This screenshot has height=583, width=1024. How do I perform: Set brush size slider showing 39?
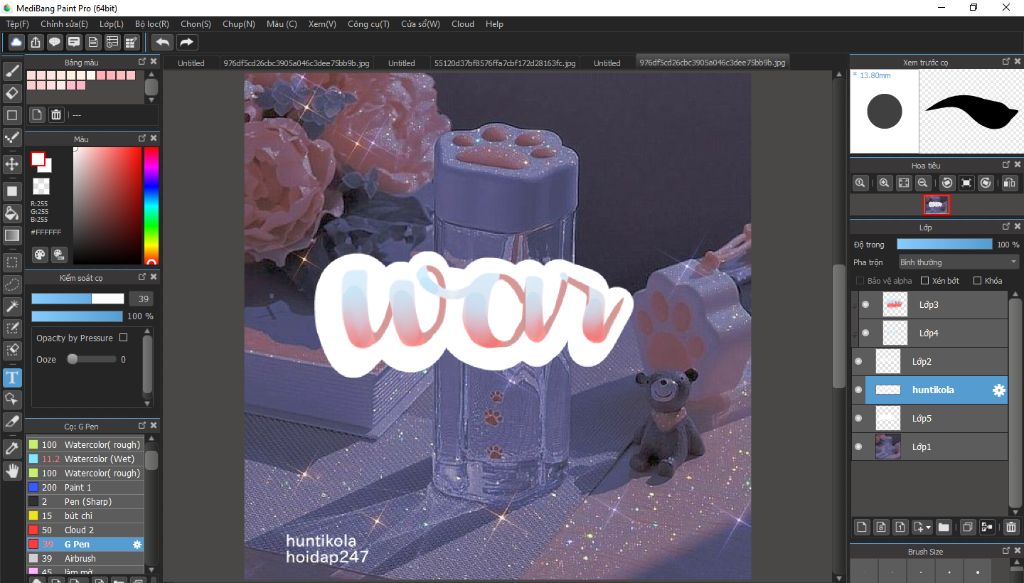pos(78,298)
